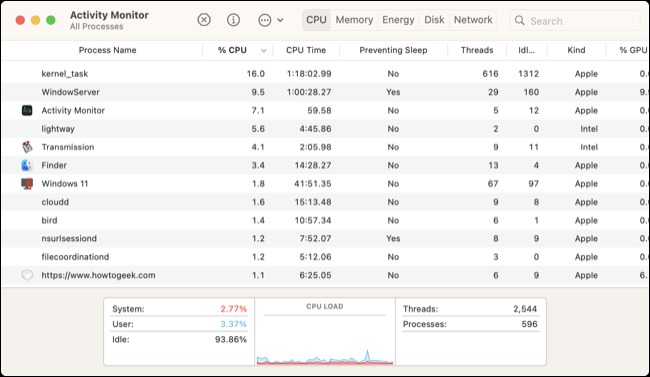Screen dimensions: 650x377
Task: Select the kernel_task process row
Action: [325, 73]
